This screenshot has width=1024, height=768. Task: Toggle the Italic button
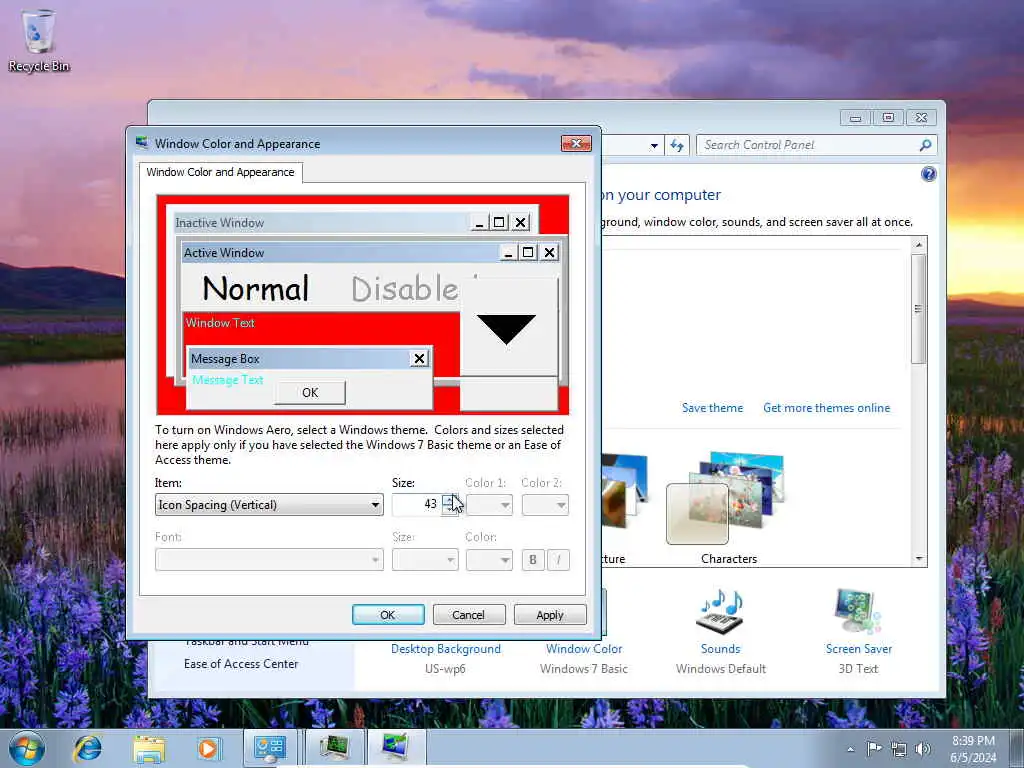[558, 560]
